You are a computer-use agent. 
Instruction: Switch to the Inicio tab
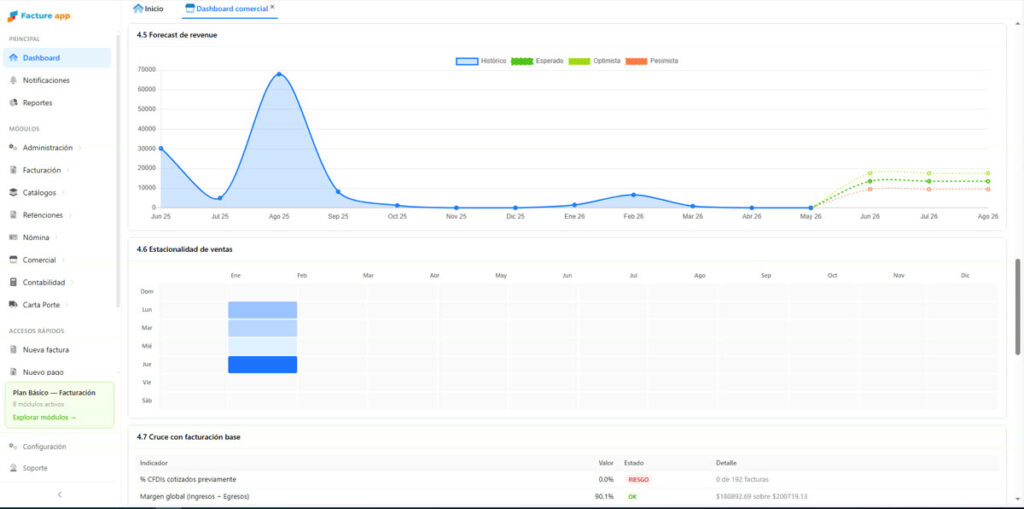point(148,8)
